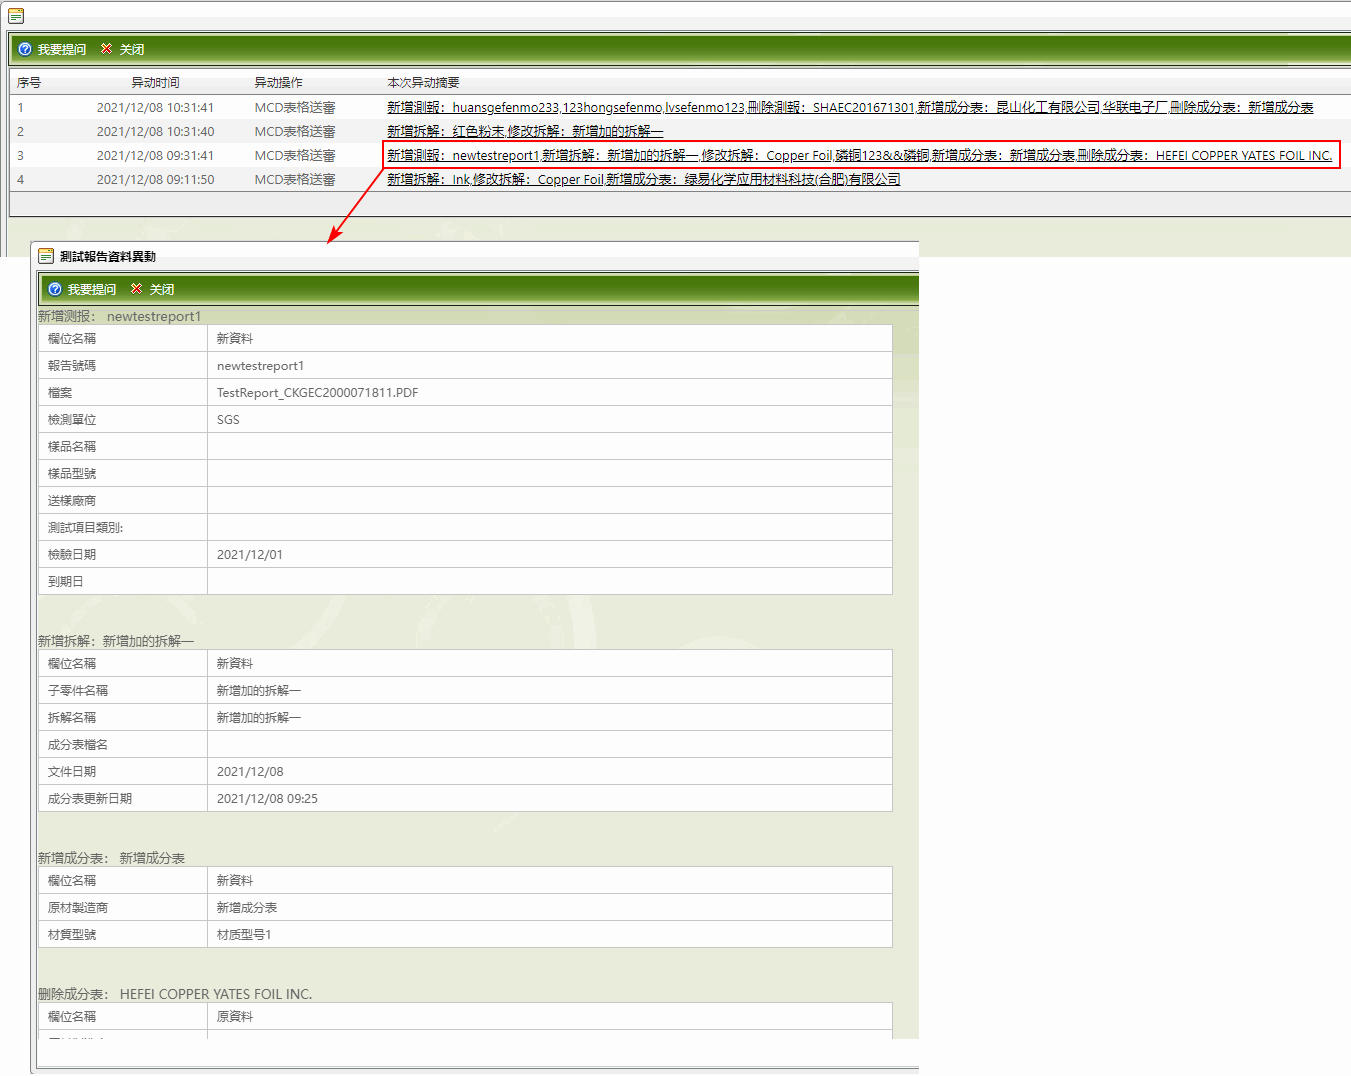Click the 報告號碼 field label
The image size is (1351, 1076).
click(72, 366)
